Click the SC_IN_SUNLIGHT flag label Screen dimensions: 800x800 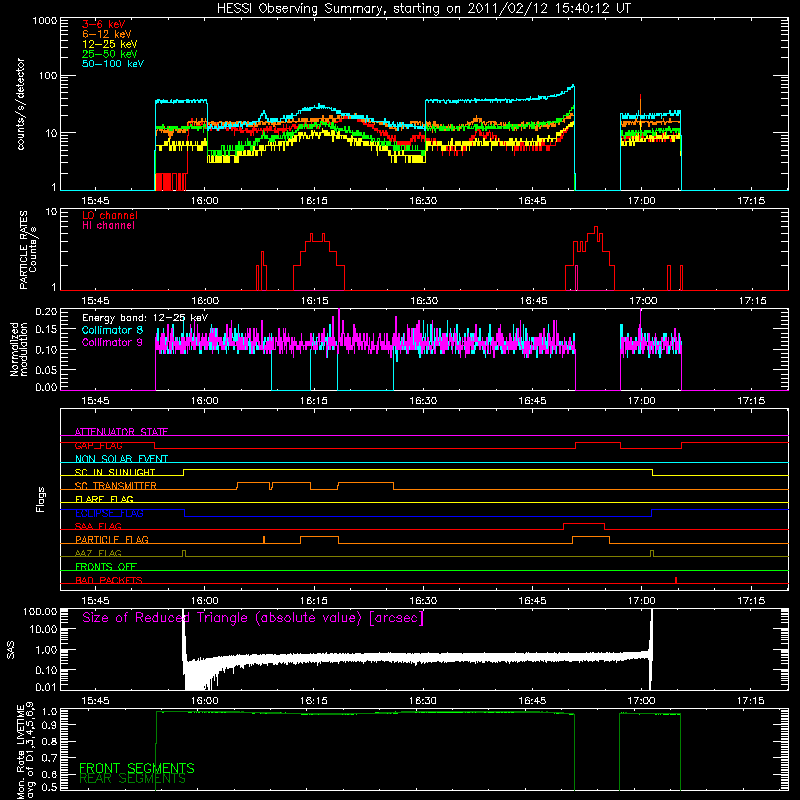(115, 472)
